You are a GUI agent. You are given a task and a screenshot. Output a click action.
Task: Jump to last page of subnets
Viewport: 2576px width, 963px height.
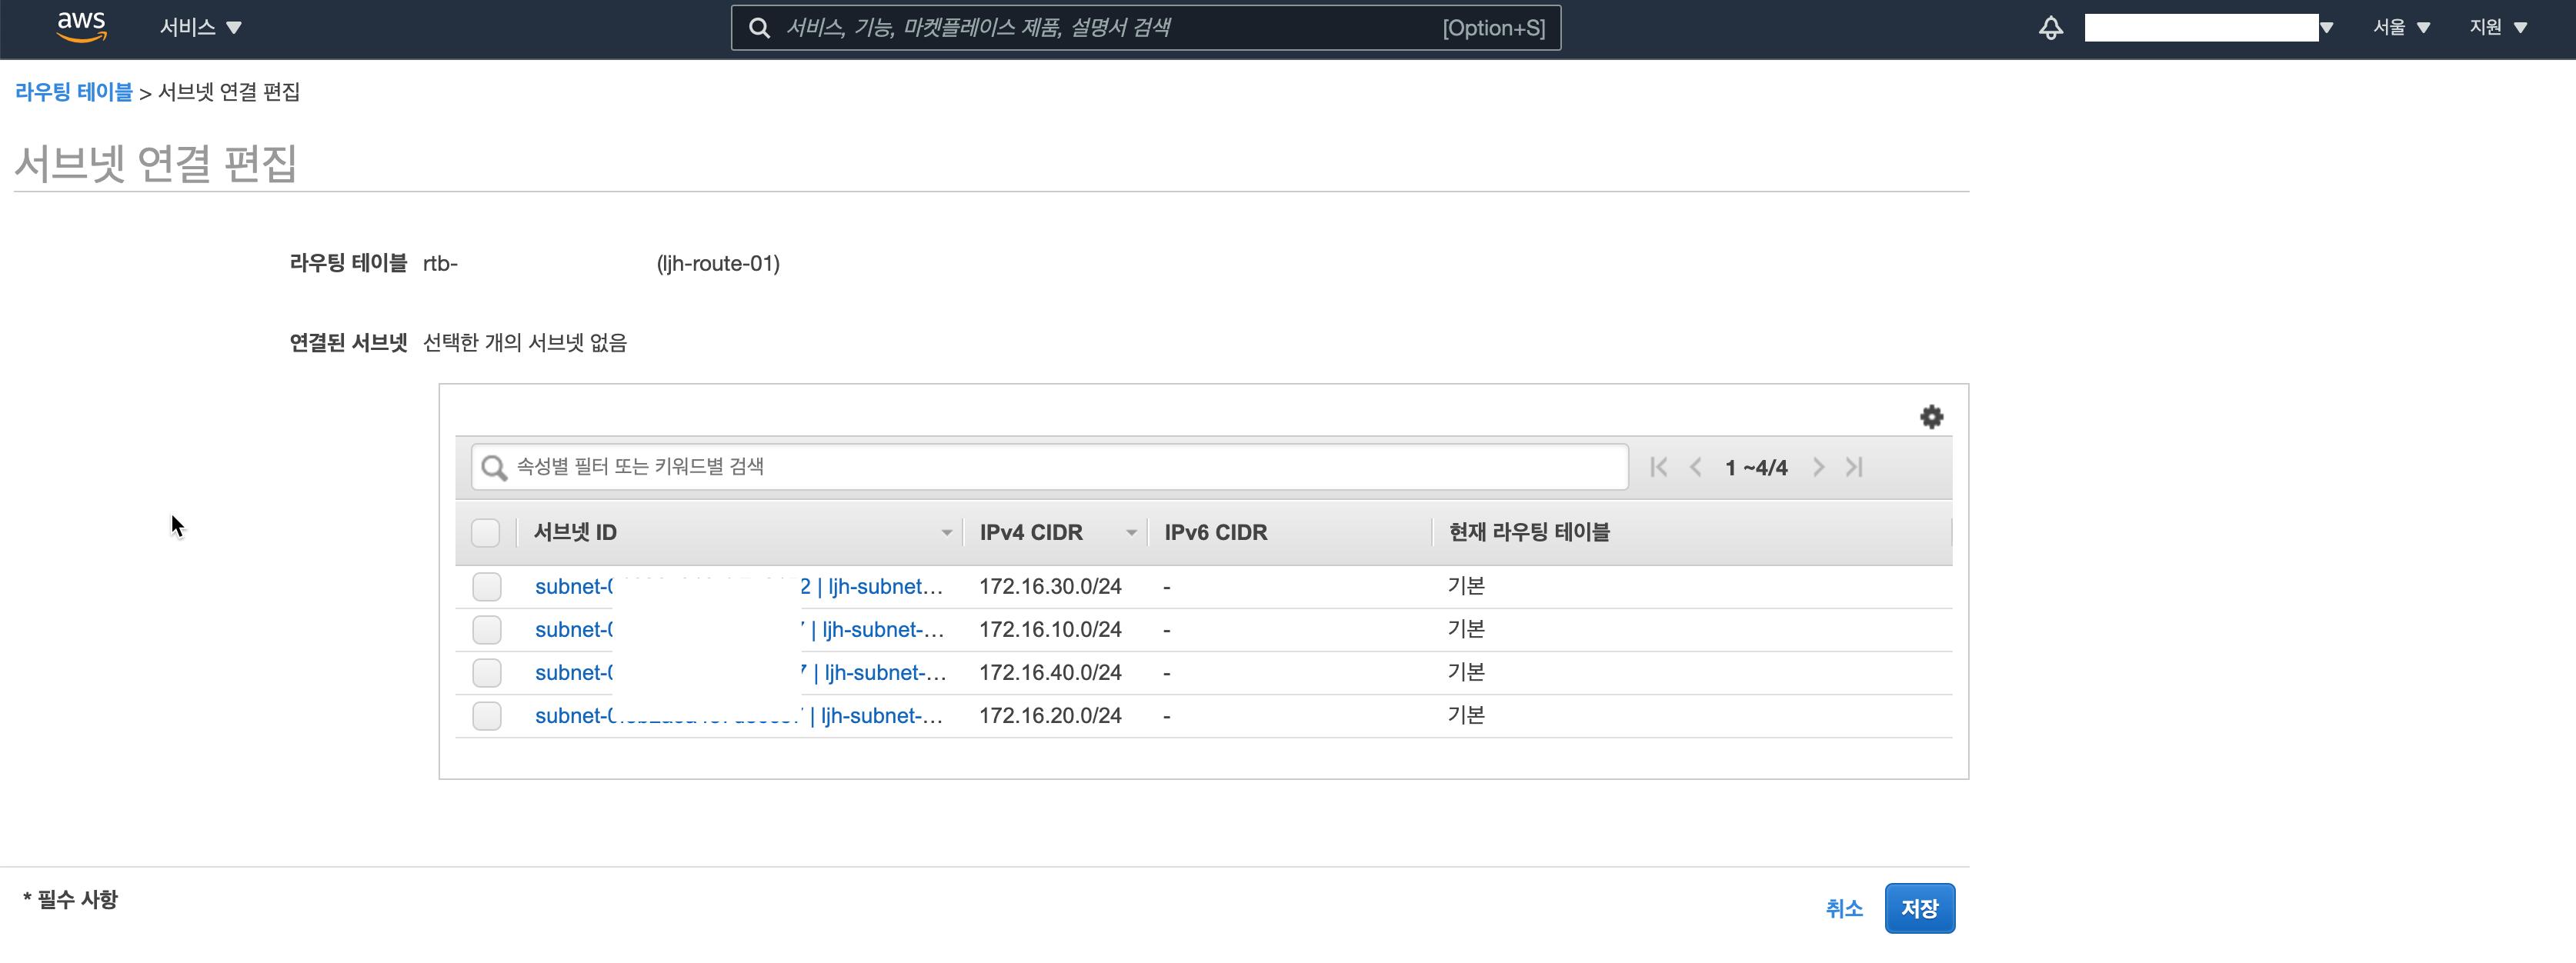(1854, 467)
